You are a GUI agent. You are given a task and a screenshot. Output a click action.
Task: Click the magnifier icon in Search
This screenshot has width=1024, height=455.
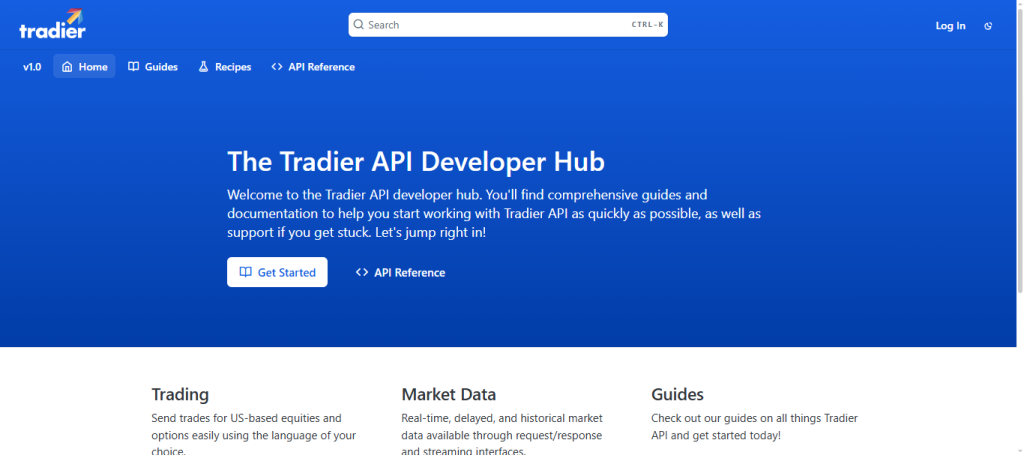[x=359, y=25]
